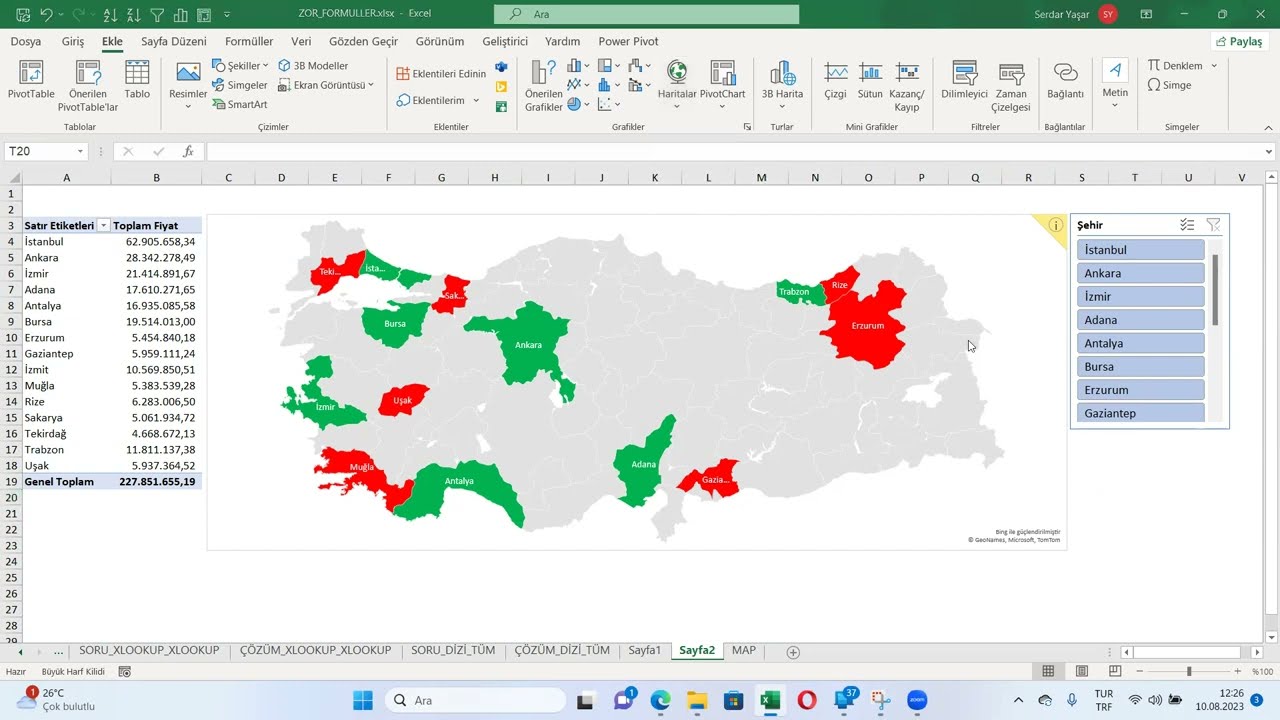The height and width of the screenshot is (720, 1280).
Task: Switch to Normal view in status bar
Action: 1048,671
